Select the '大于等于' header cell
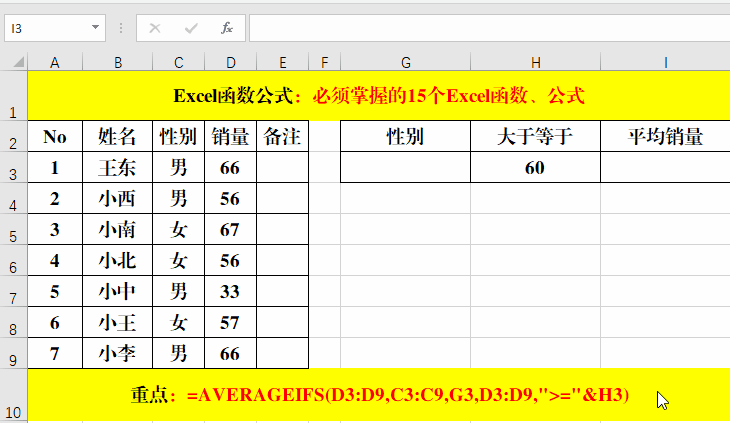Screen dimensions: 730x423 (535, 136)
